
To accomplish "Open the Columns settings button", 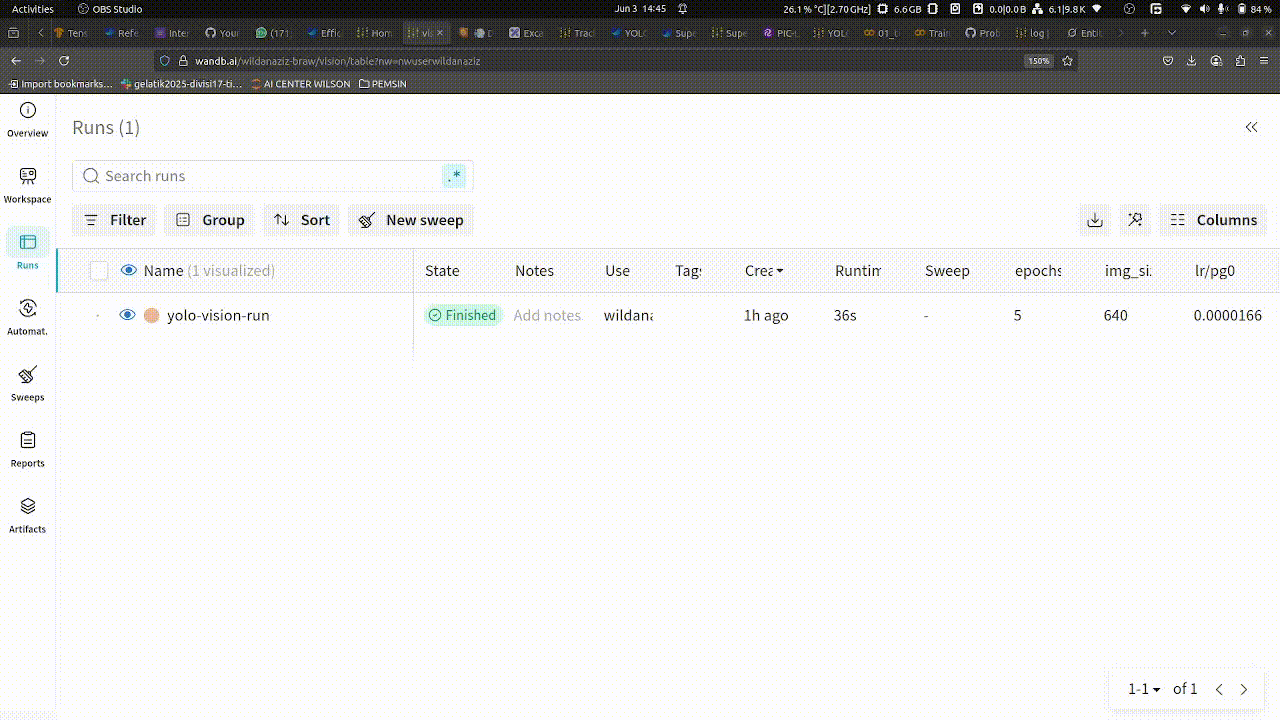I will (x=1213, y=220).
